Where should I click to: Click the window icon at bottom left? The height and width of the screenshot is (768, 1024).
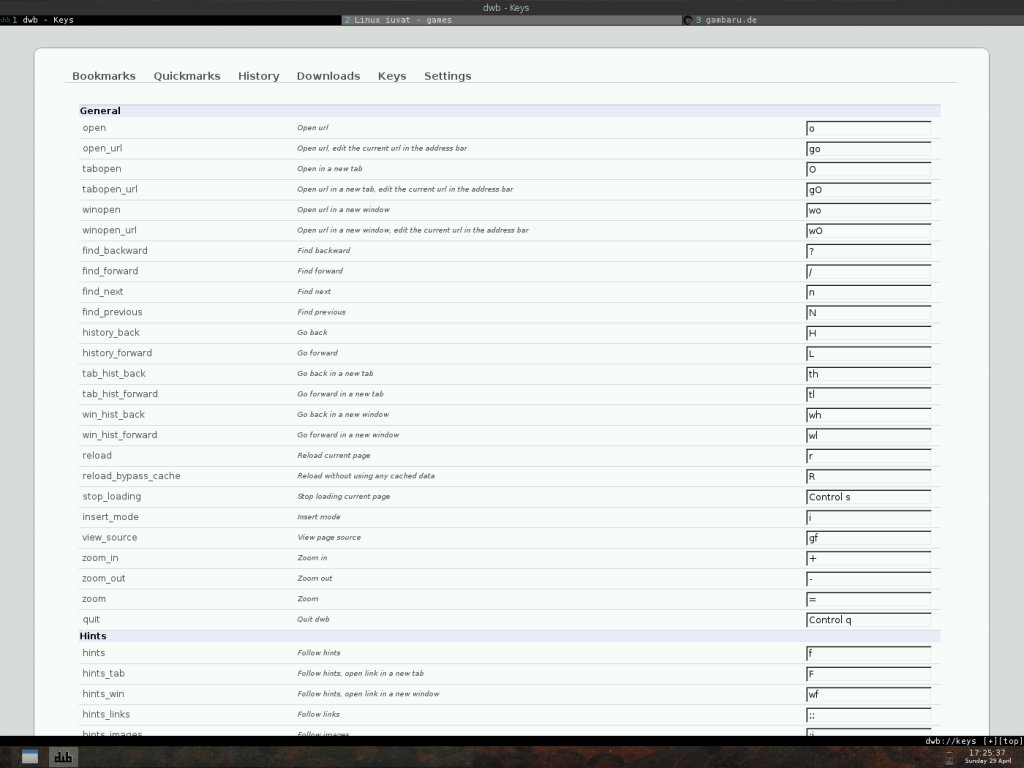[29, 757]
